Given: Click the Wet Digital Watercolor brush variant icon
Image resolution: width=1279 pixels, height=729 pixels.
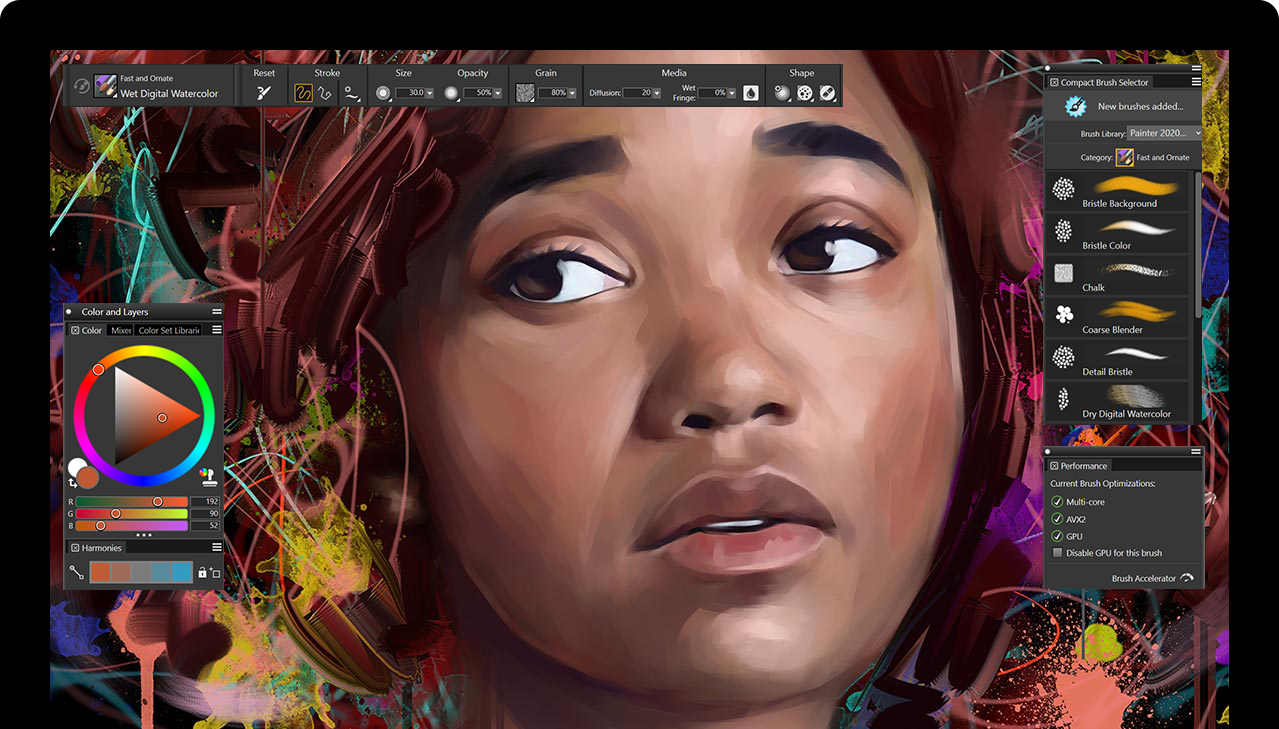Looking at the screenshot, I should pos(105,86).
